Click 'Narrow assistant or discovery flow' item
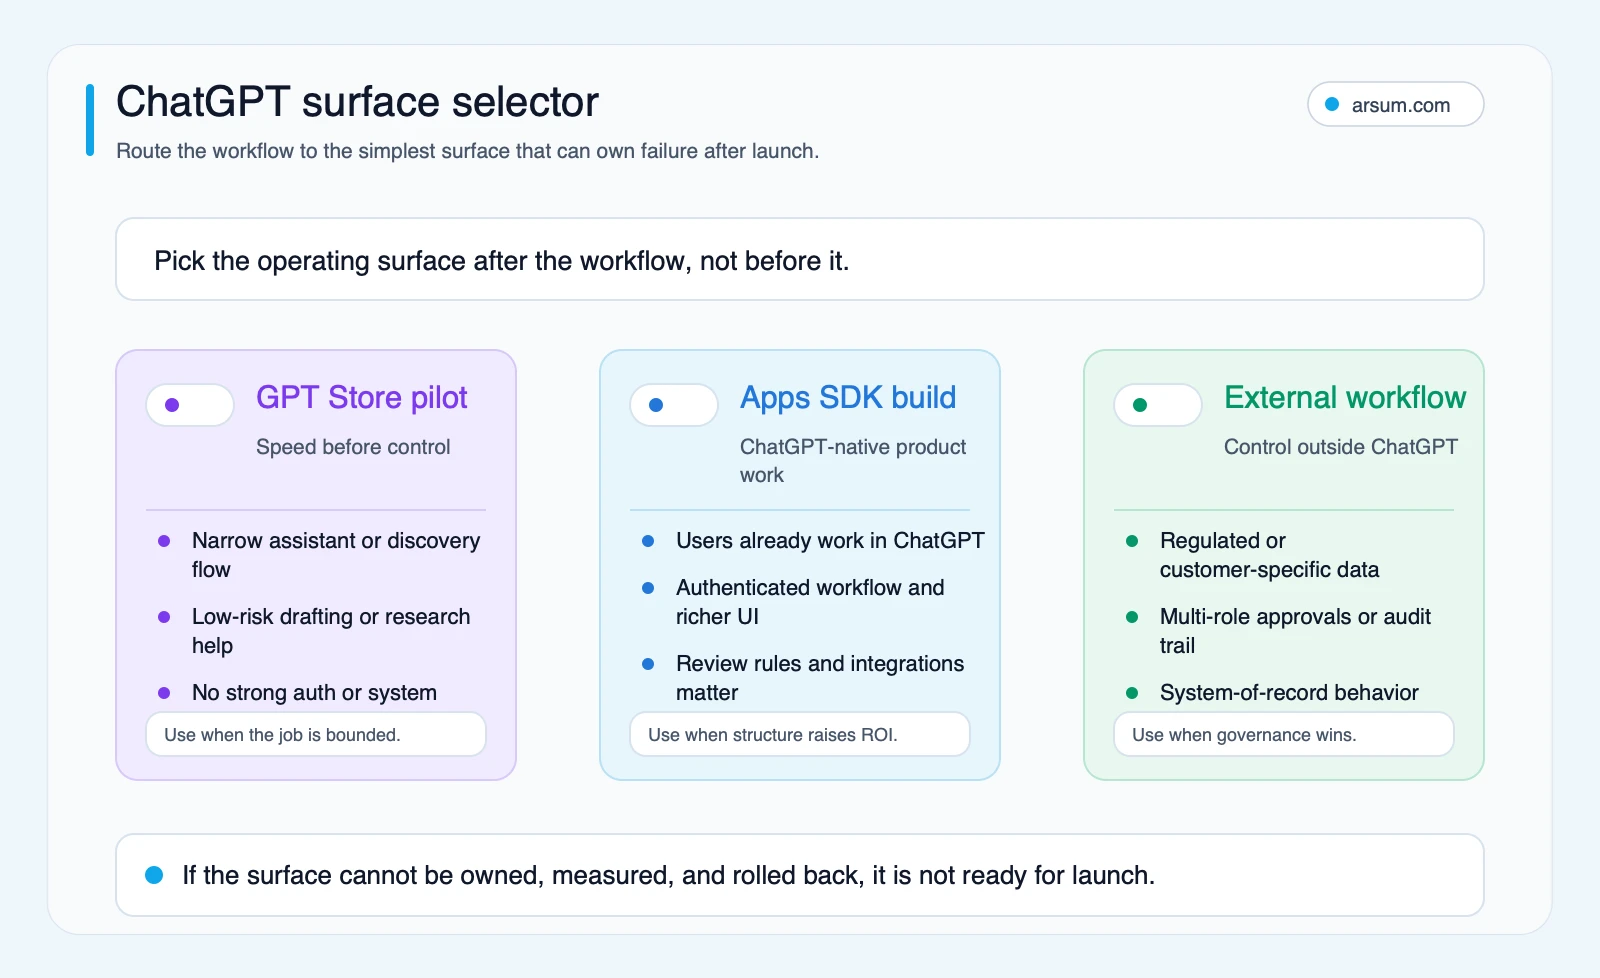The height and width of the screenshot is (978, 1600). coord(336,555)
